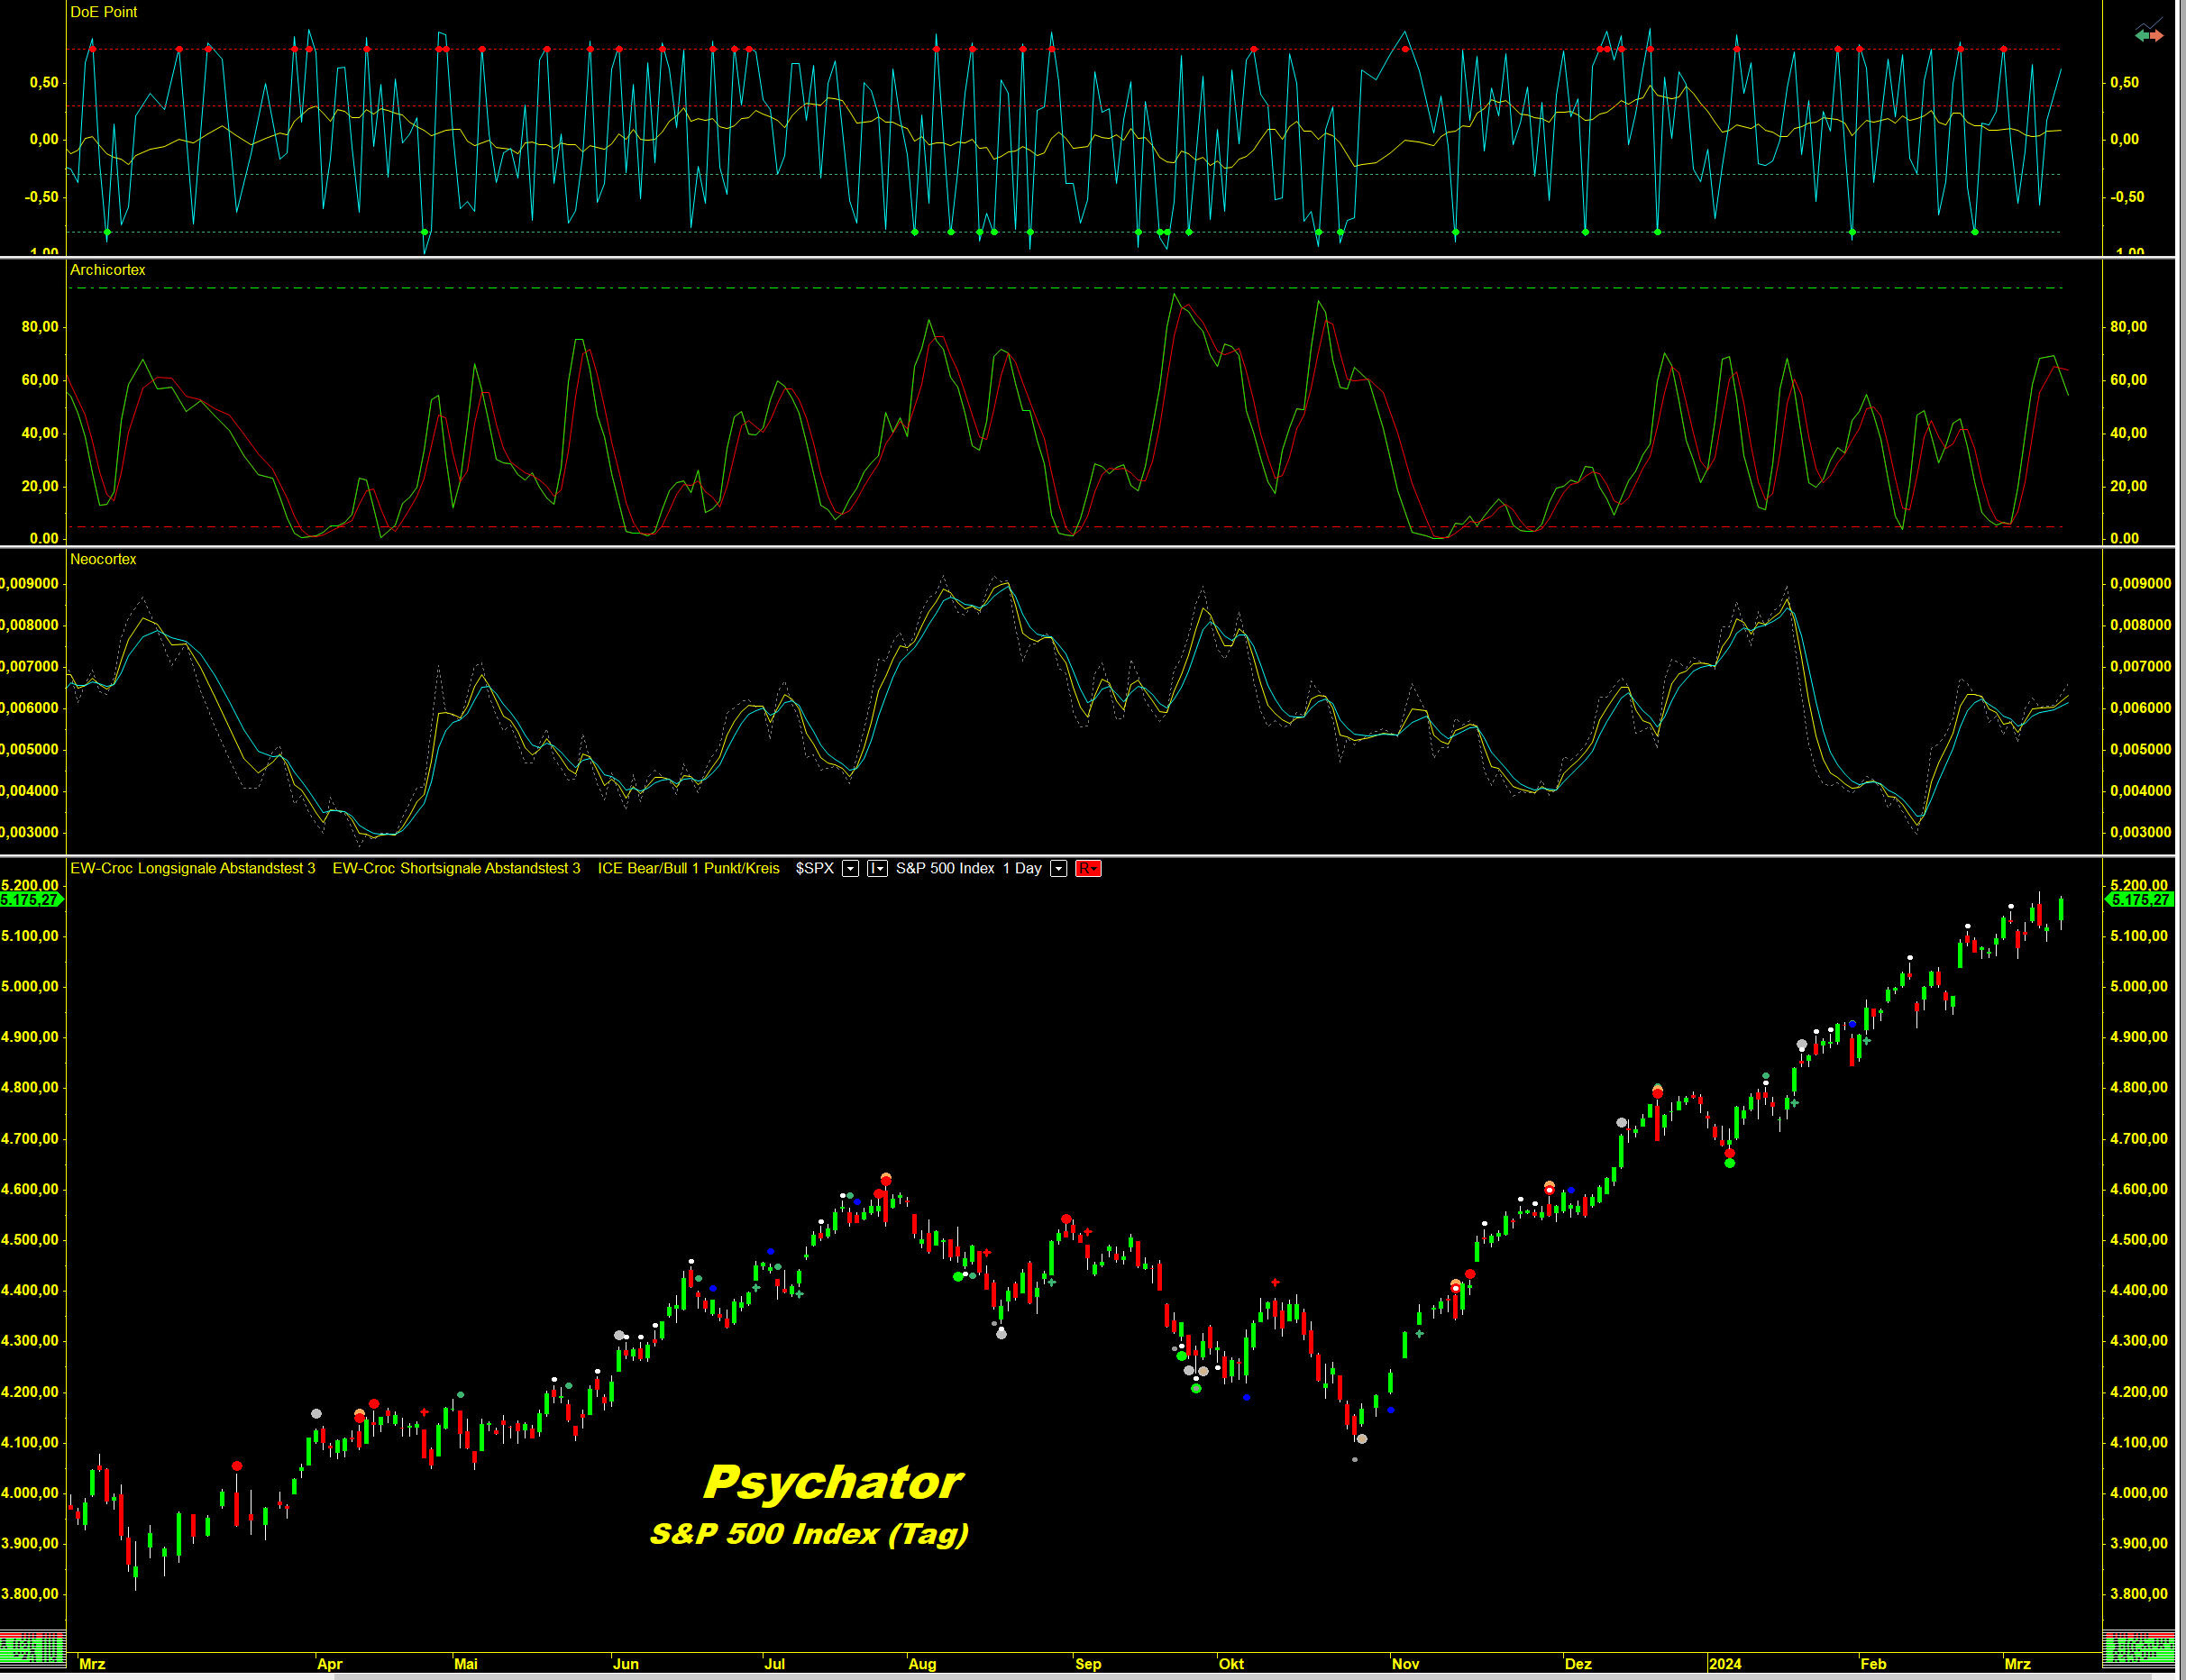Click the Neocortex panel title
Screen dimensions: 2186x1680
tap(103, 559)
